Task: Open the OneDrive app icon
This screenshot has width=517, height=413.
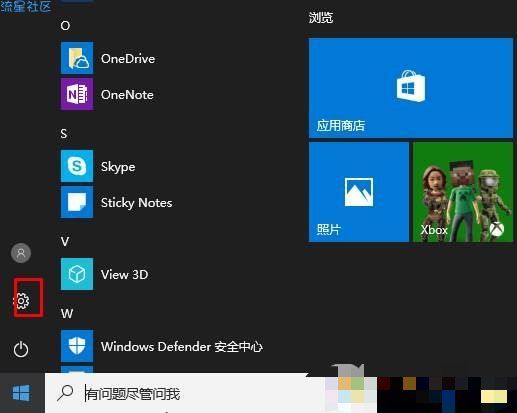Action: [x=77, y=58]
